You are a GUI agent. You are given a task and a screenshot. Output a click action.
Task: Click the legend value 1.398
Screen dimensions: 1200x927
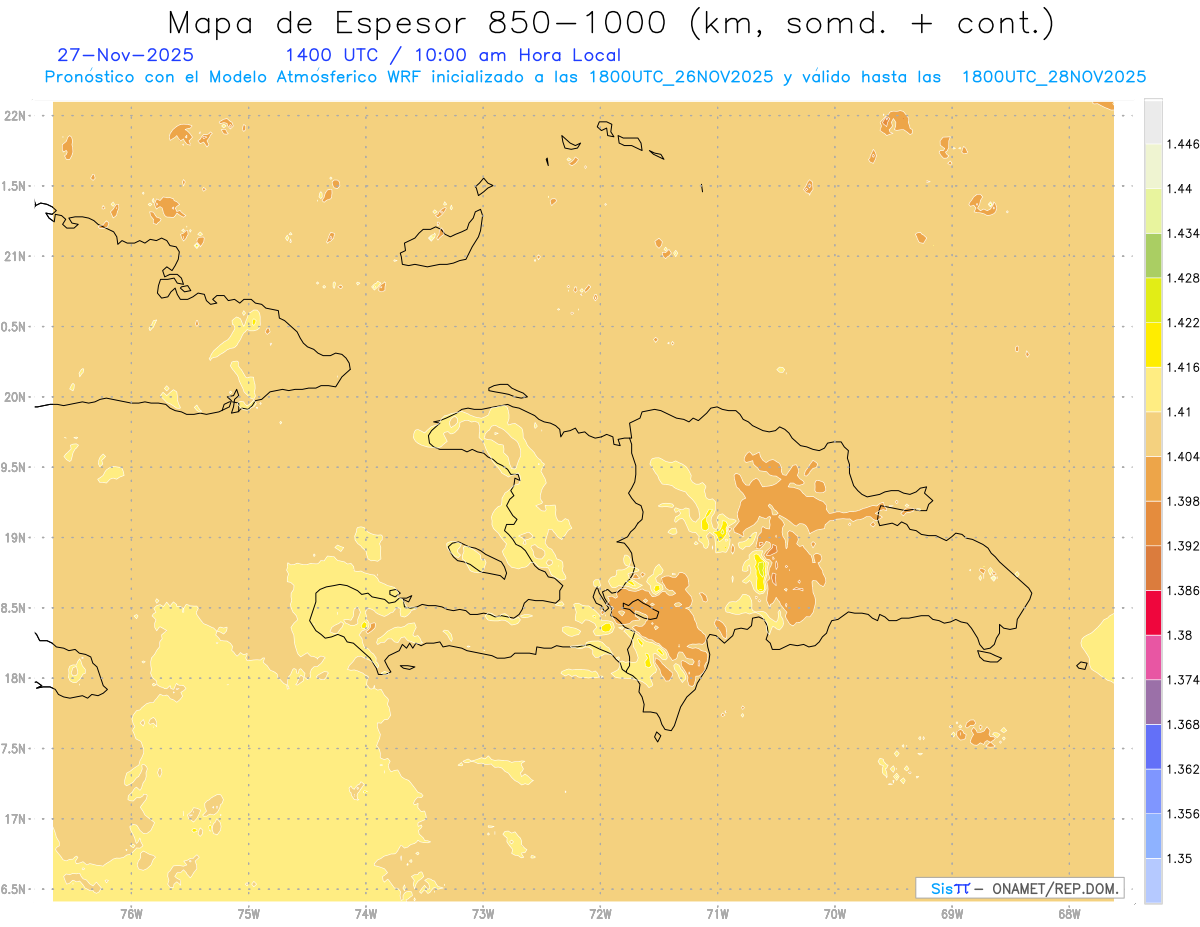(x=1182, y=501)
